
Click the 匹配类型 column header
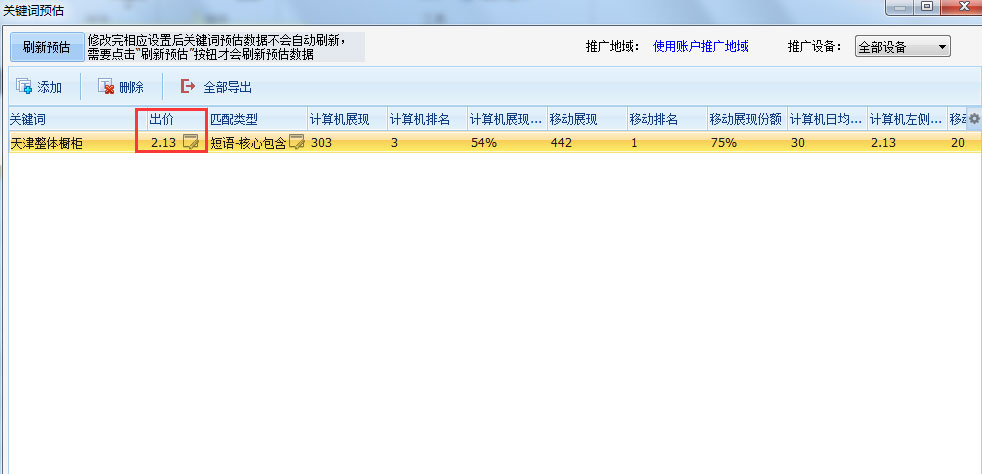[255, 119]
